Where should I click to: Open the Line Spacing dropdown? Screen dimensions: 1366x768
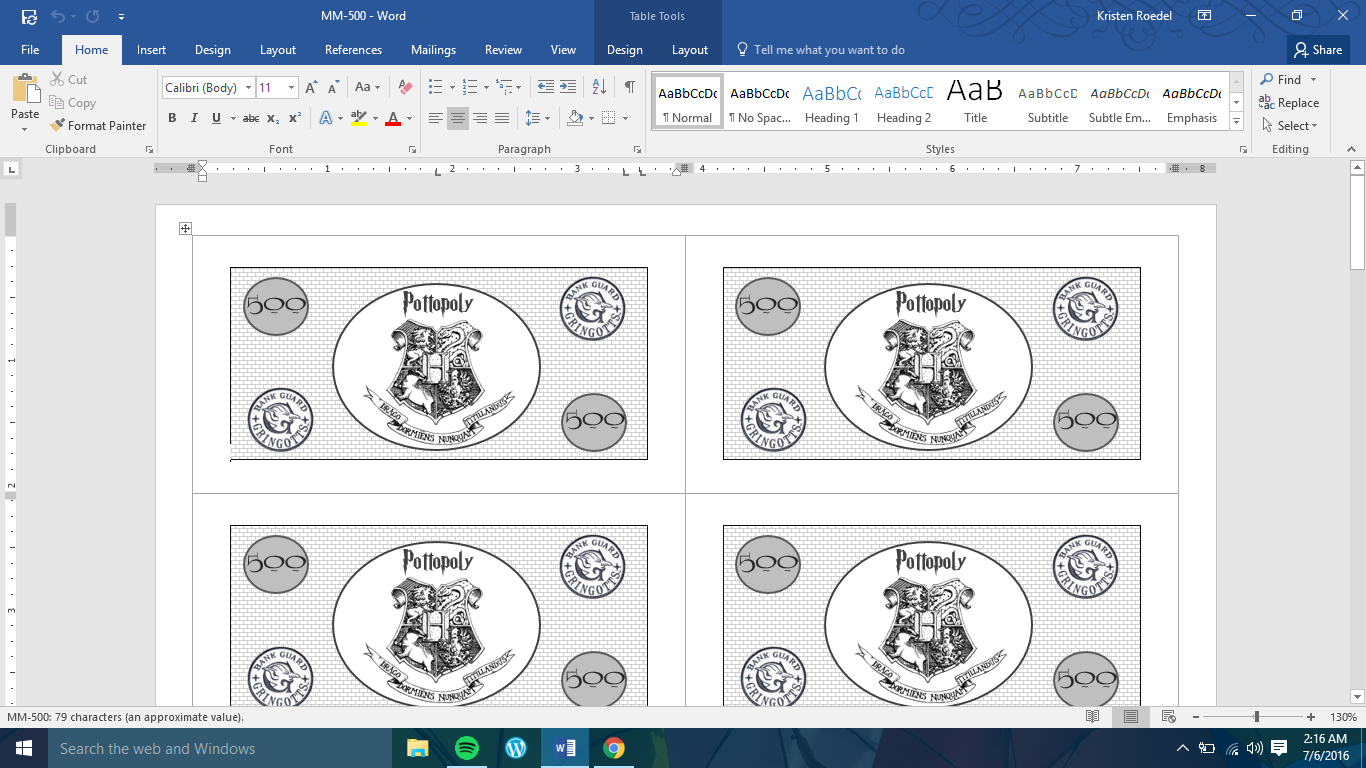[x=538, y=118]
